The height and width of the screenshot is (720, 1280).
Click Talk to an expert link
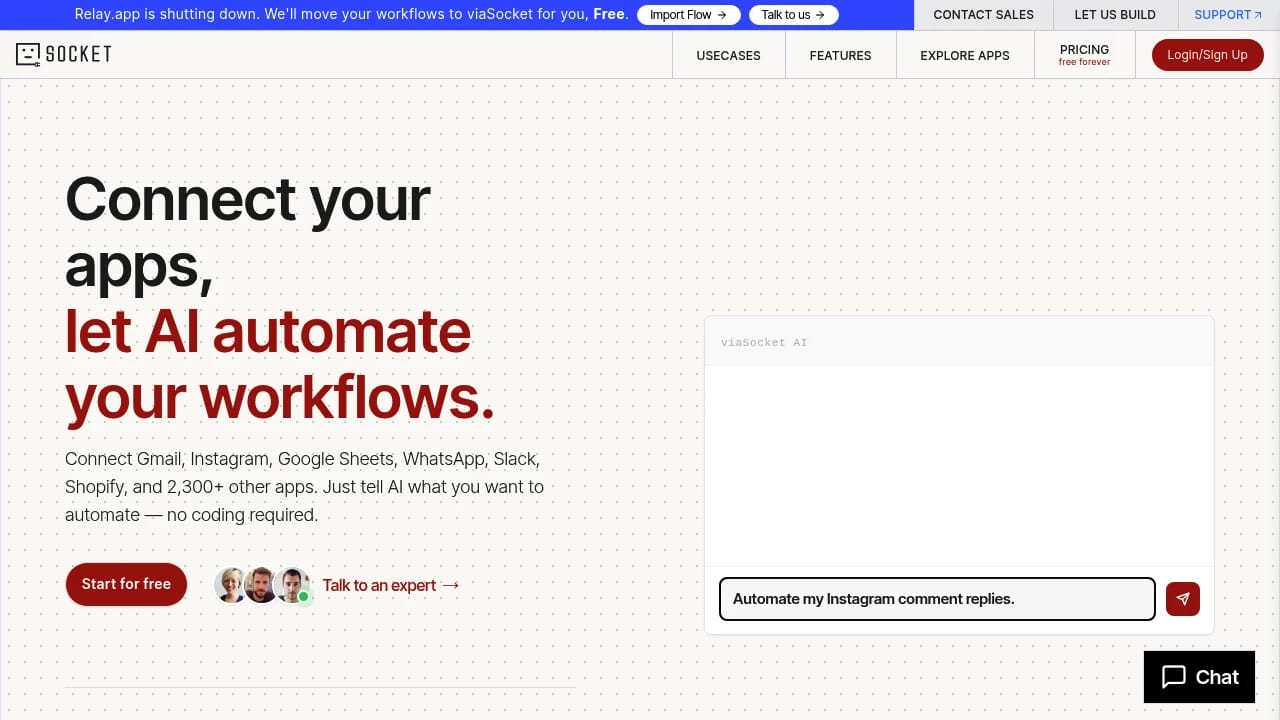click(x=391, y=585)
